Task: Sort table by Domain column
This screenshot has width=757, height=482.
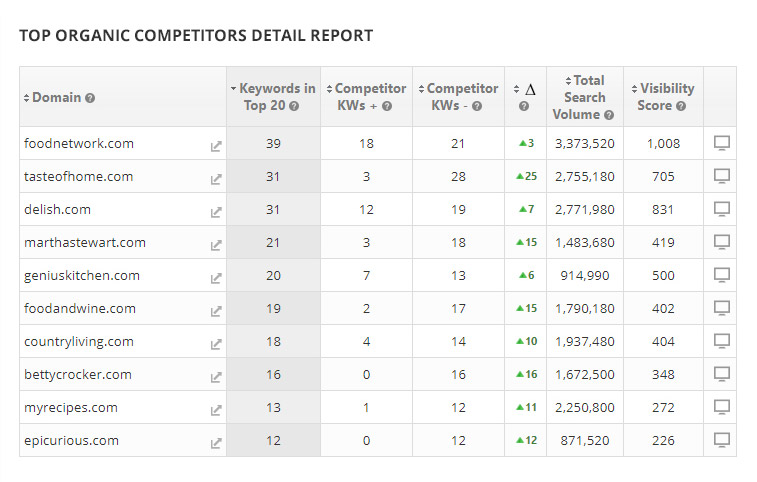Action: click(54, 98)
